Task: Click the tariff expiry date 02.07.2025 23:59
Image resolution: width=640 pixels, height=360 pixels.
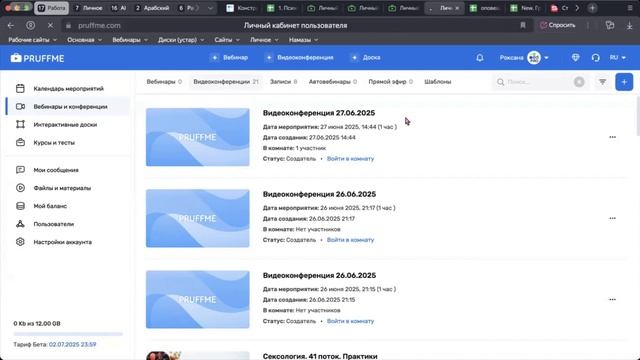Action: [73, 344]
